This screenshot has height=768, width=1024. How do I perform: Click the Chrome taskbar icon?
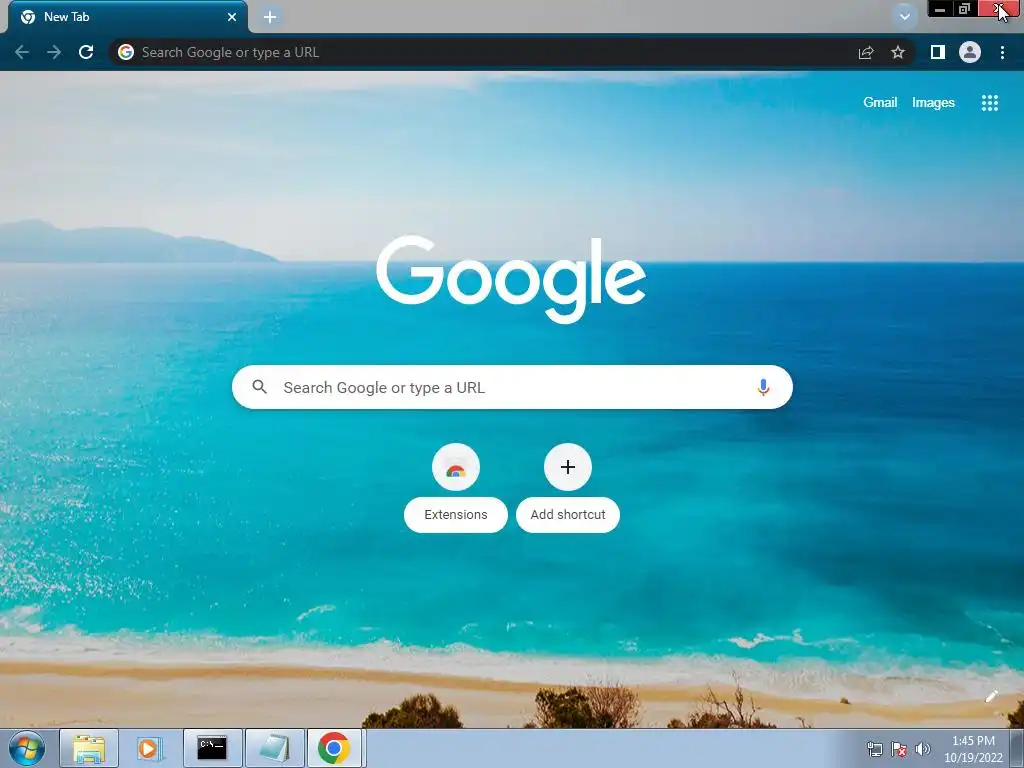(334, 748)
